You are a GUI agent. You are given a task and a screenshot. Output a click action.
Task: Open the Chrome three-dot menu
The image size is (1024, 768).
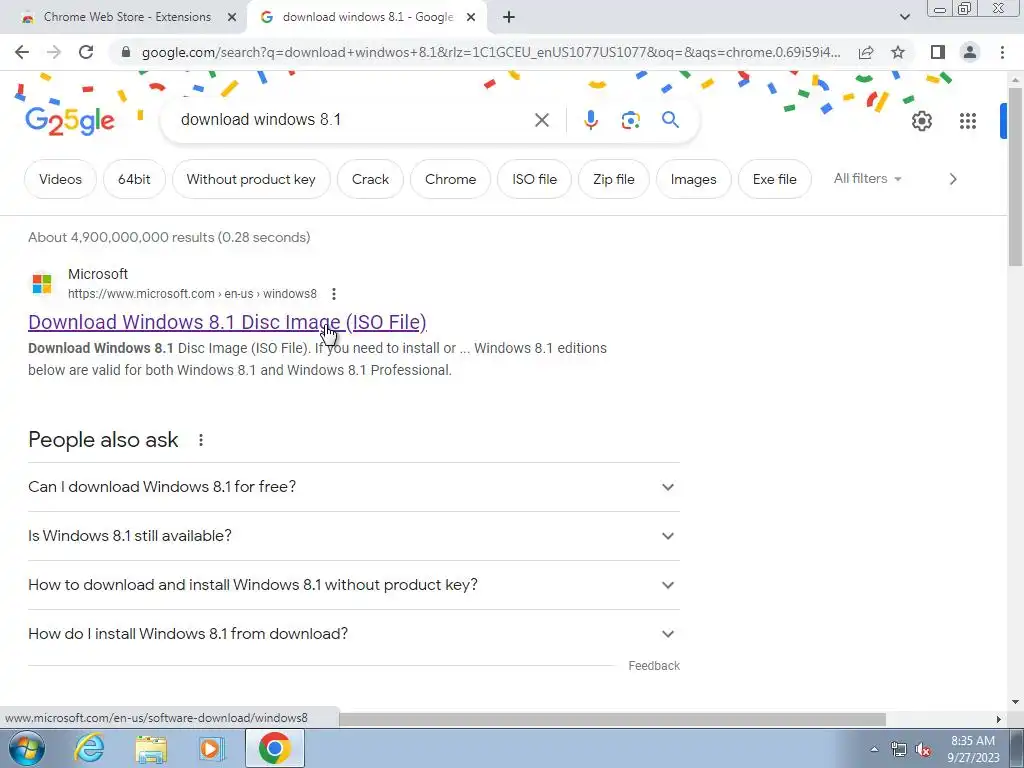(1002, 52)
